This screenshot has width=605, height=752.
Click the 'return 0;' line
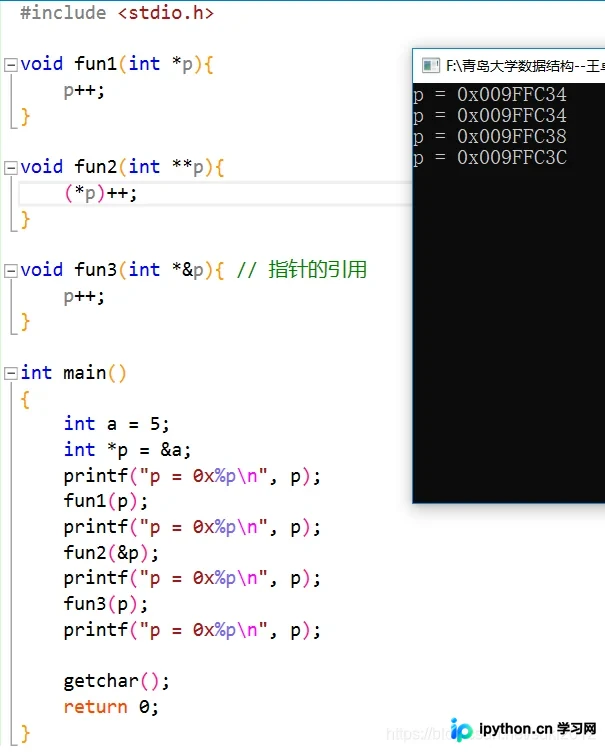click(111, 707)
